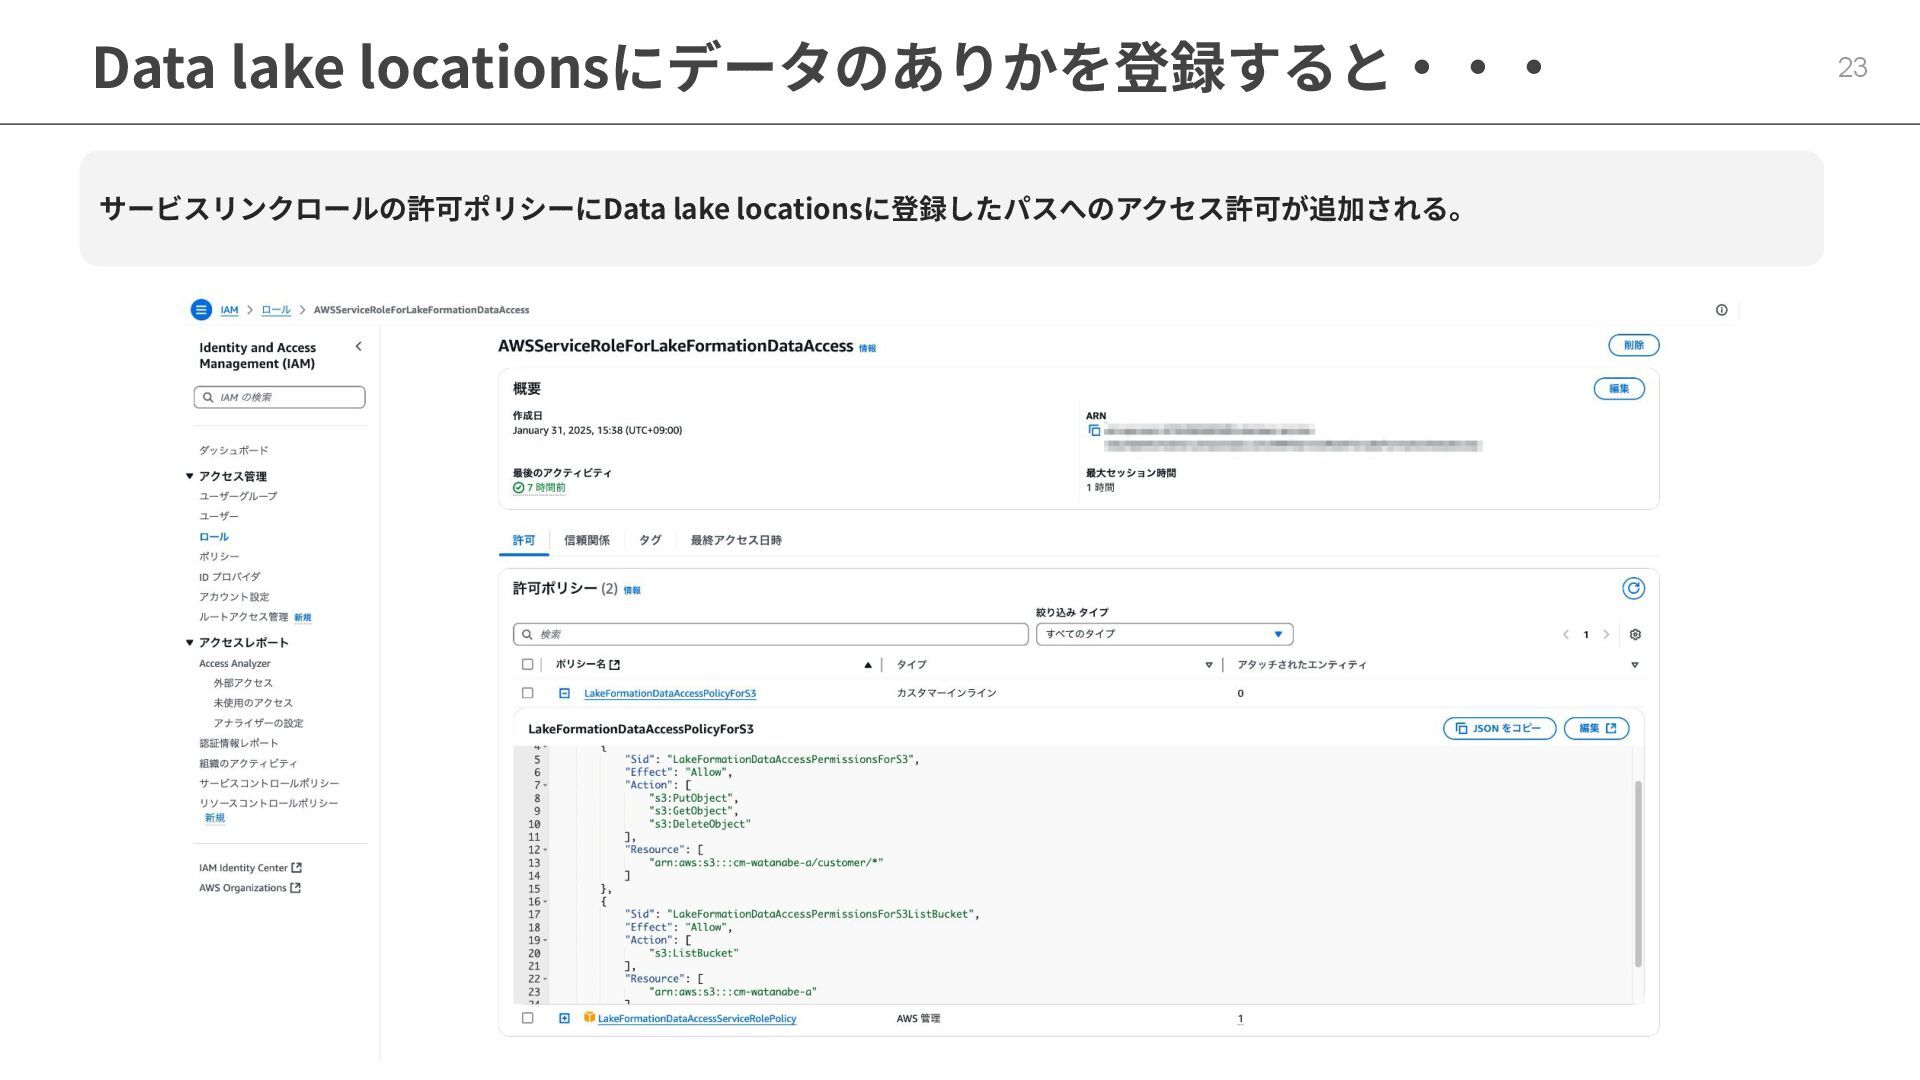Open Access Analyzer in the sidebar
1920x1080 pixels.
point(234,664)
